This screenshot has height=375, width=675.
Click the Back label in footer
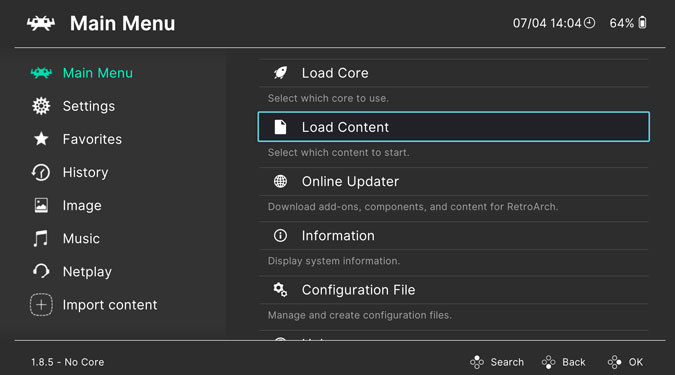click(x=574, y=362)
